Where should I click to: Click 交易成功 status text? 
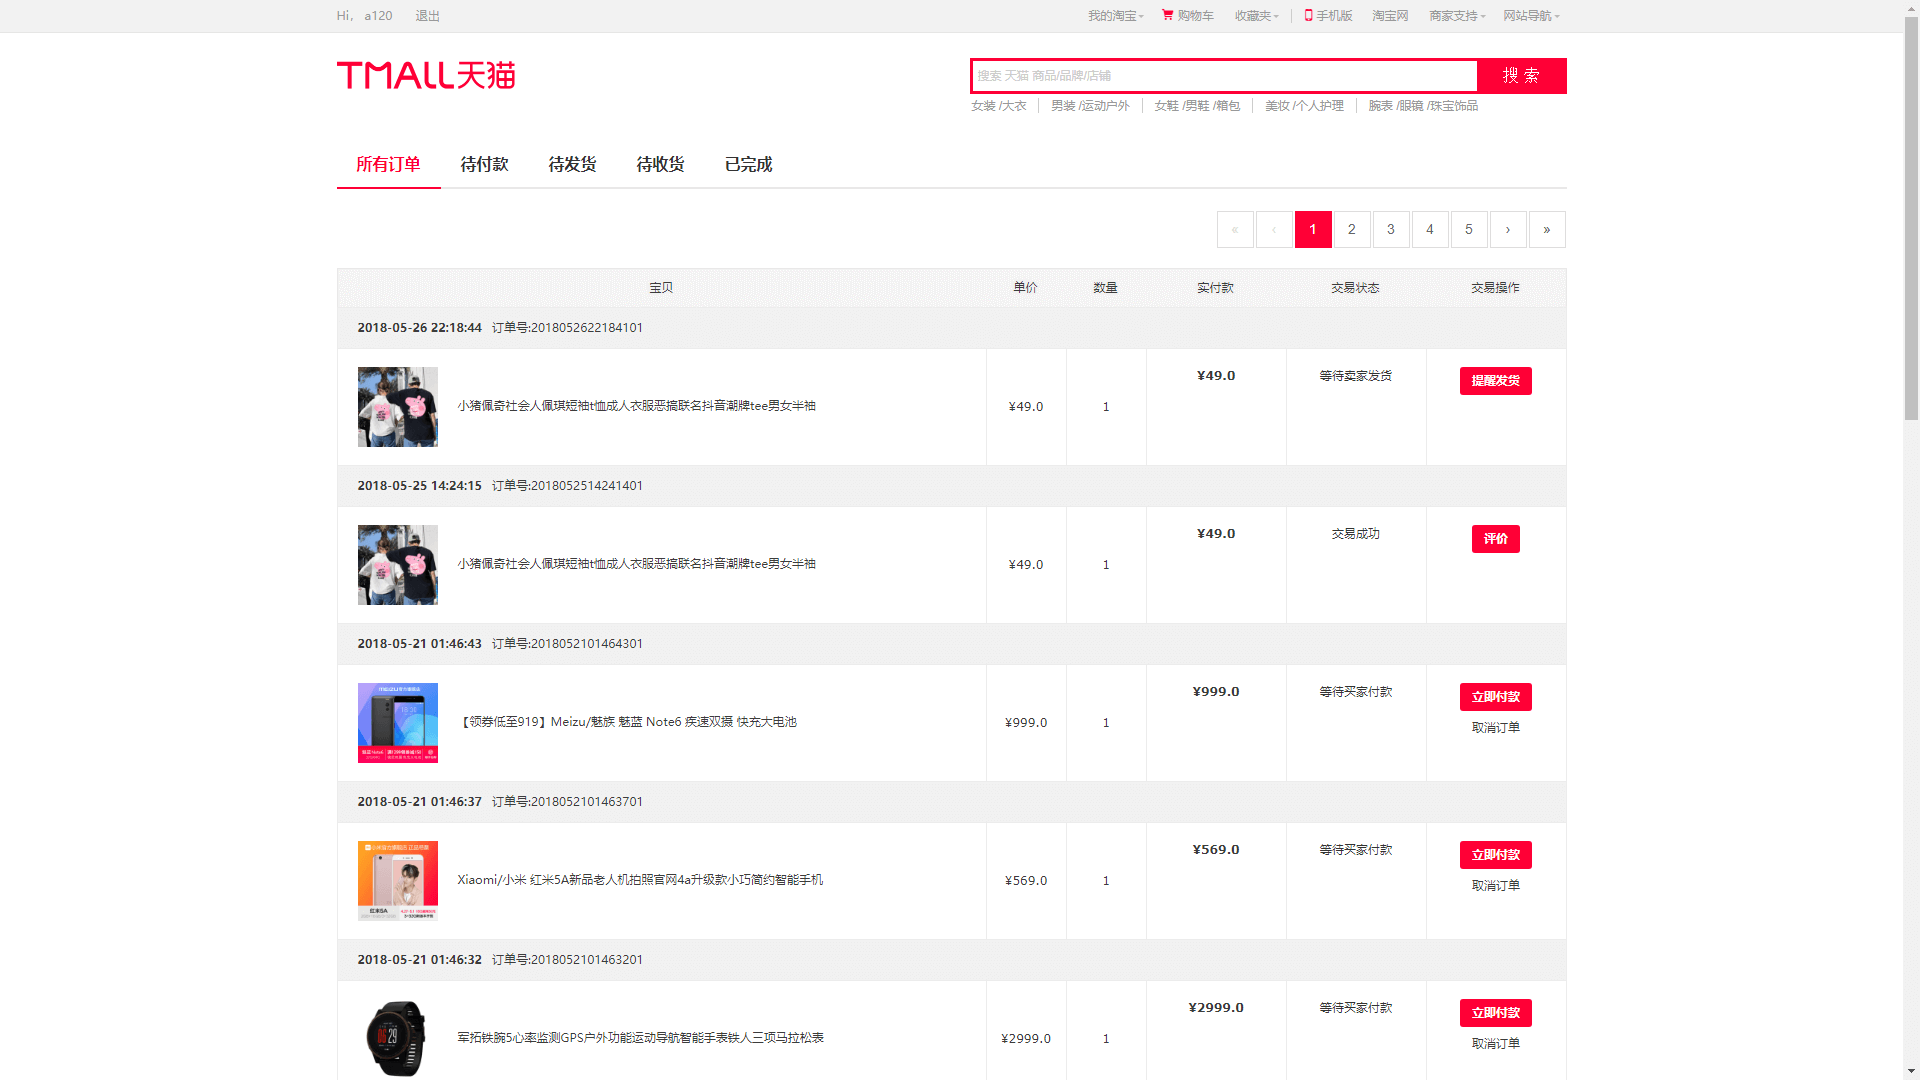tap(1356, 534)
